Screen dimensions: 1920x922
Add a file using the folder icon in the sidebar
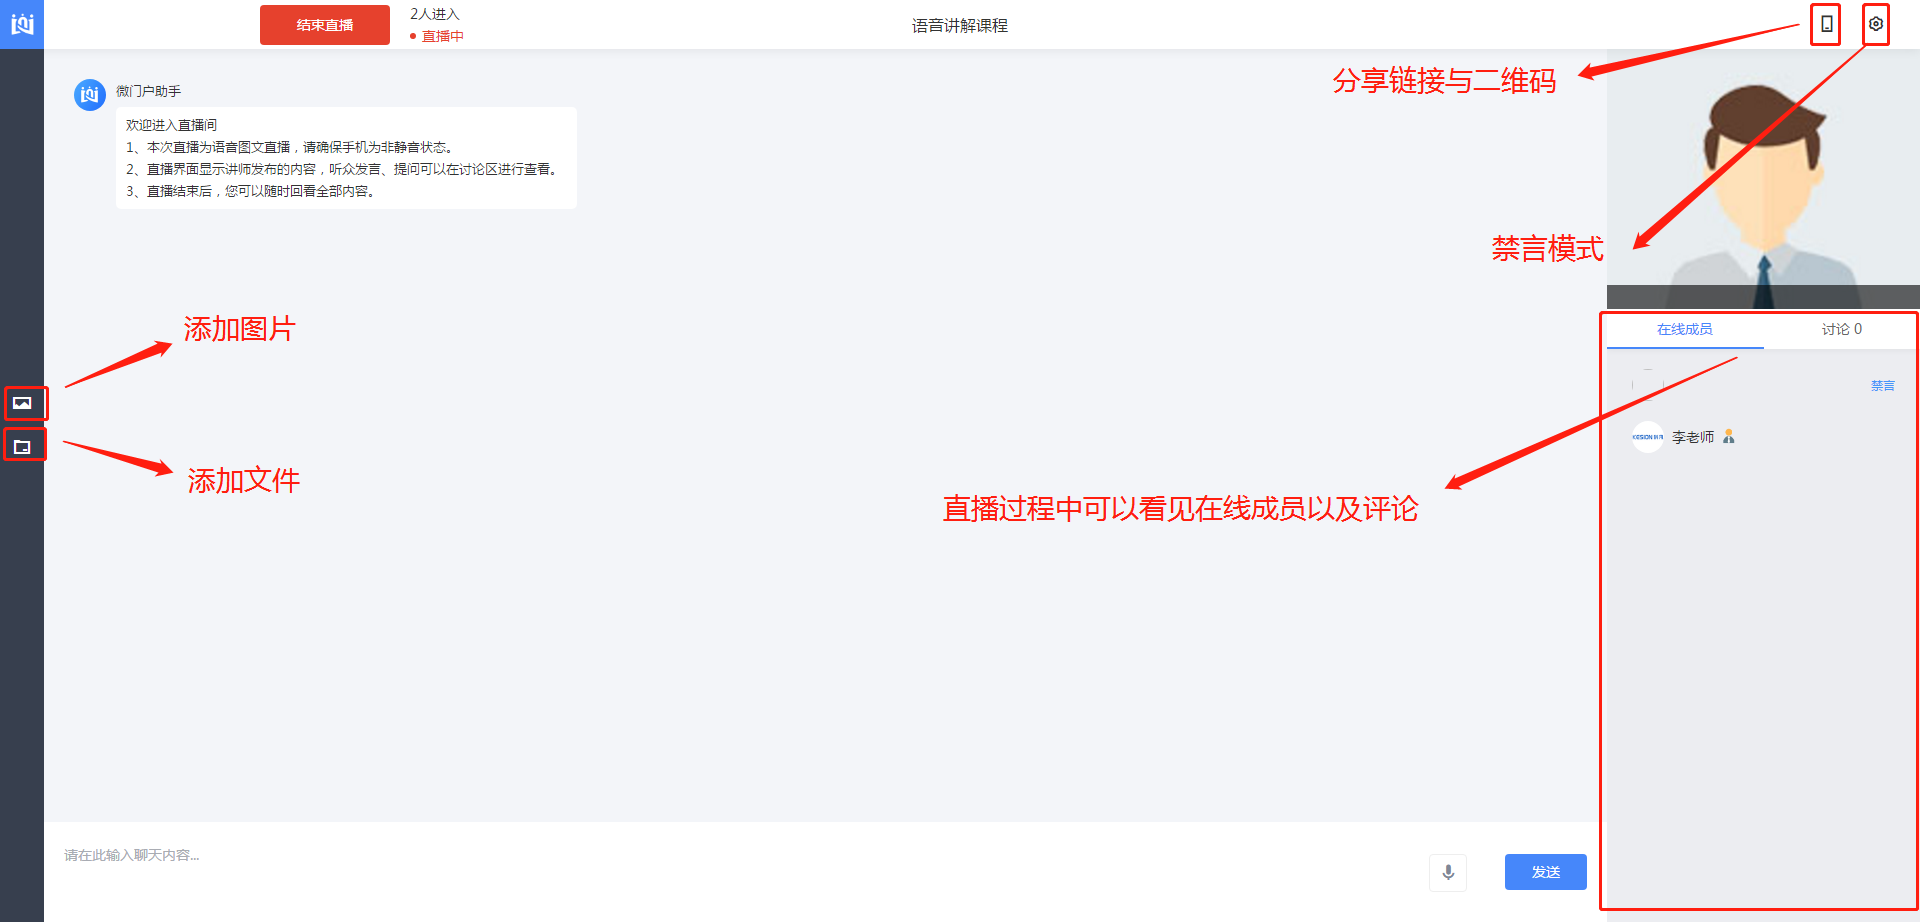click(x=22, y=446)
